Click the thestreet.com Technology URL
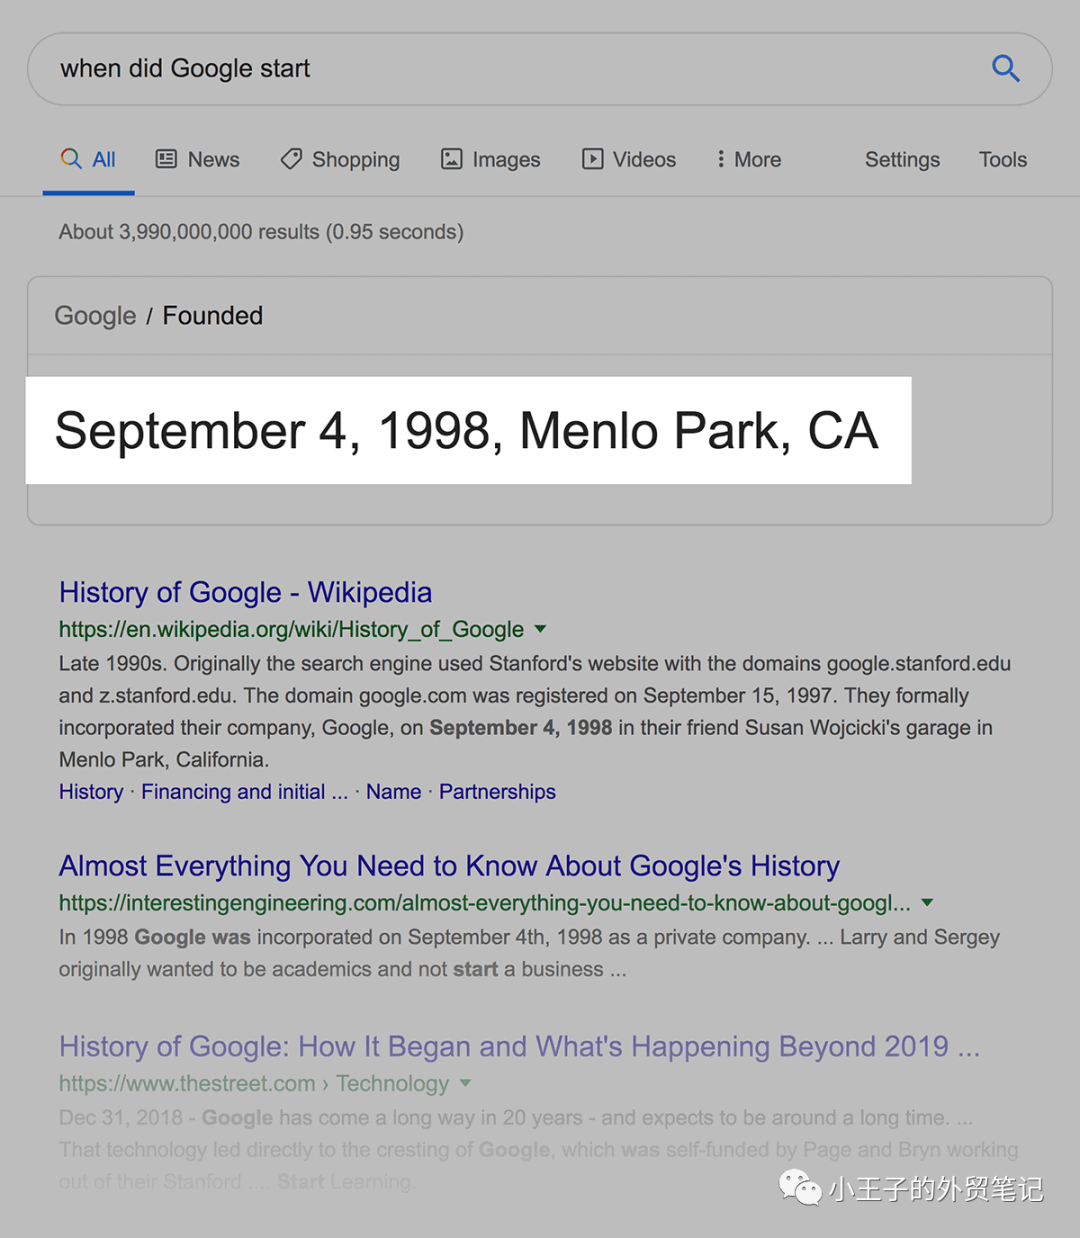 point(254,1084)
